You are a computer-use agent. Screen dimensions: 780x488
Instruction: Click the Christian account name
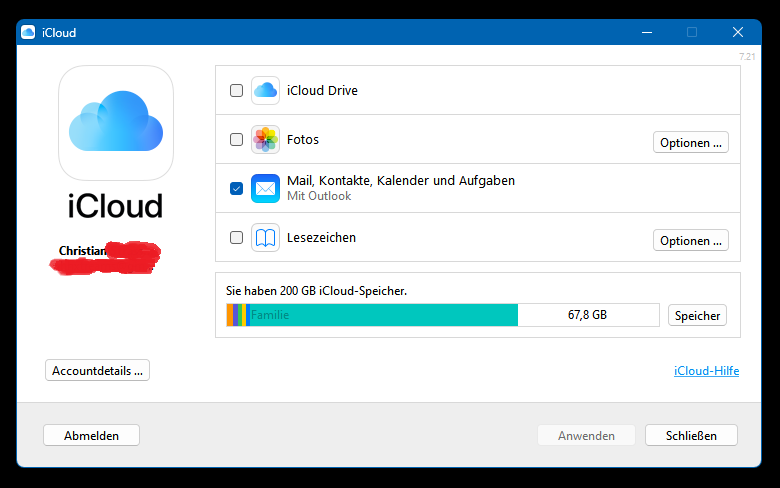(83, 251)
